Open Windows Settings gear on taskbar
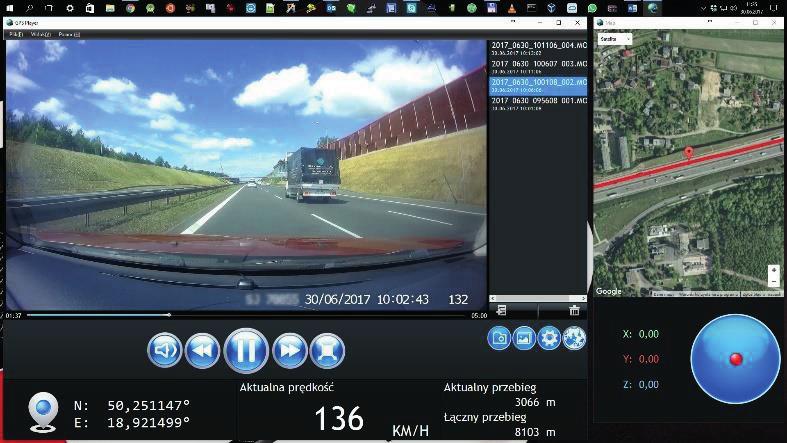Viewport: 787px width, 443px height. [70, 8]
